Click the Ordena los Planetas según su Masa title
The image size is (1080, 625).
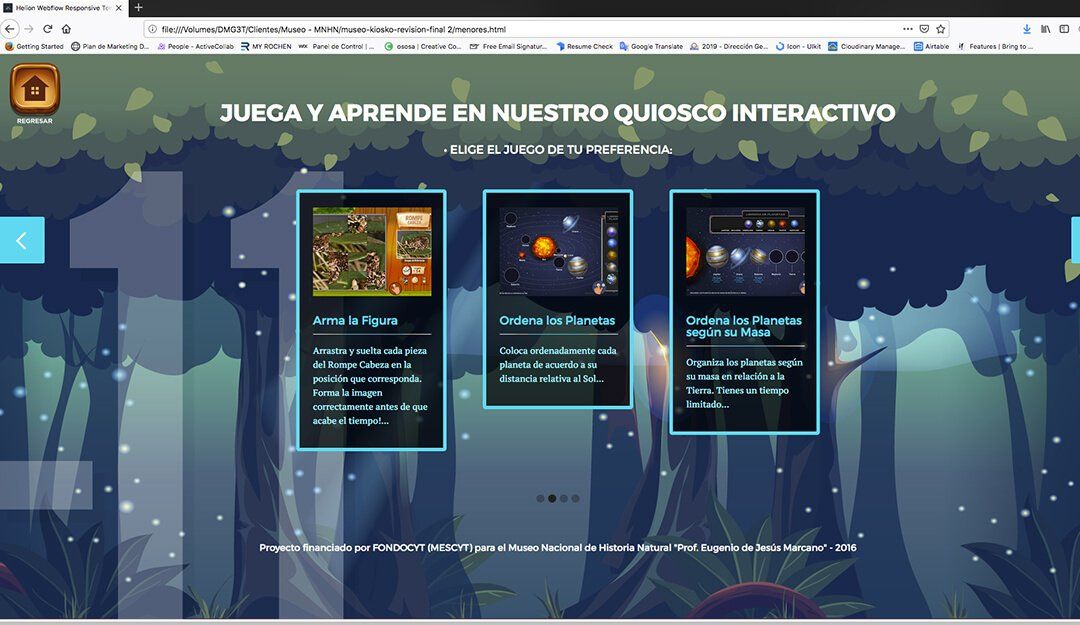(743, 326)
